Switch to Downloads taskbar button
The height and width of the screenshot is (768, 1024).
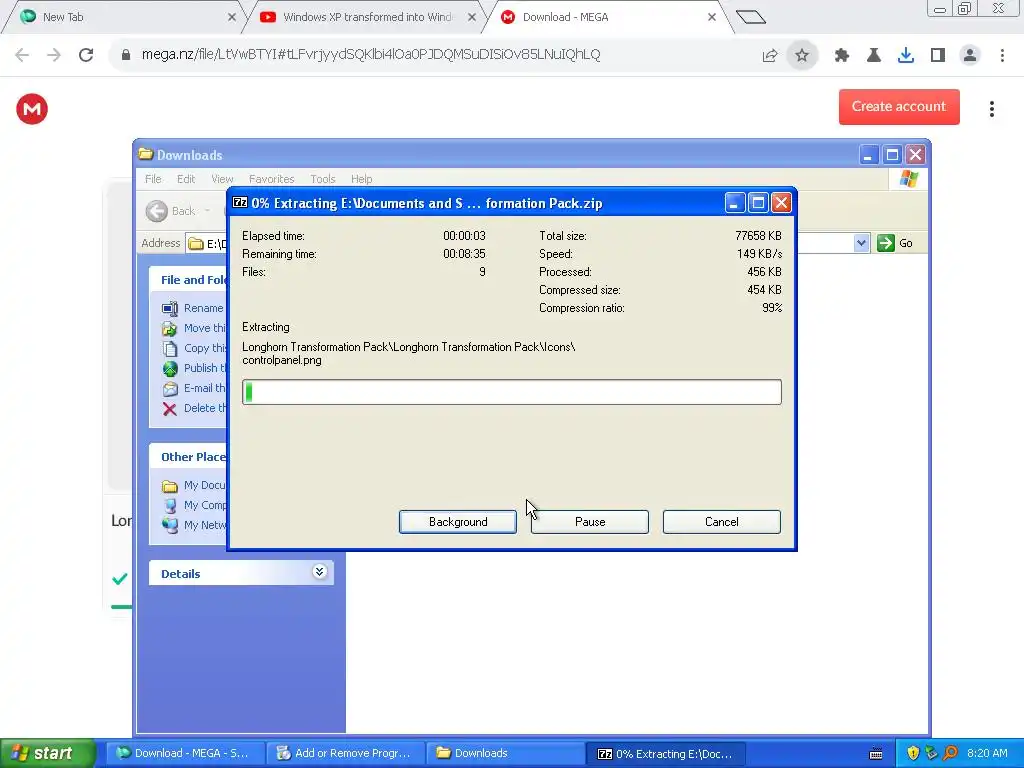coord(506,753)
